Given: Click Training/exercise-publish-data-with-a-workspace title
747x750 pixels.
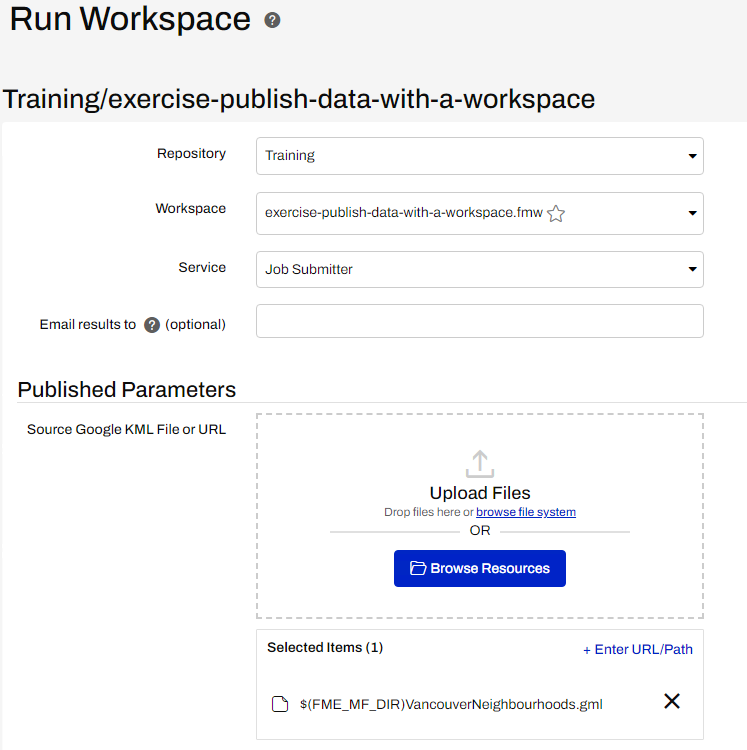Looking at the screenshot, I should point(299,99).
